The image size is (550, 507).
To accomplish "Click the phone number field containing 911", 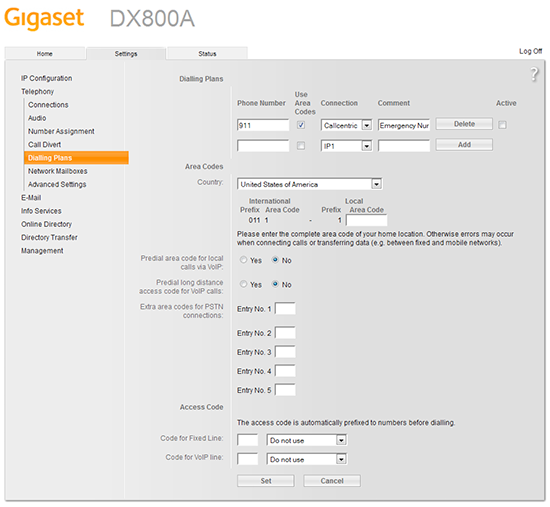I will pyautogui.click(x=263, y=125).
